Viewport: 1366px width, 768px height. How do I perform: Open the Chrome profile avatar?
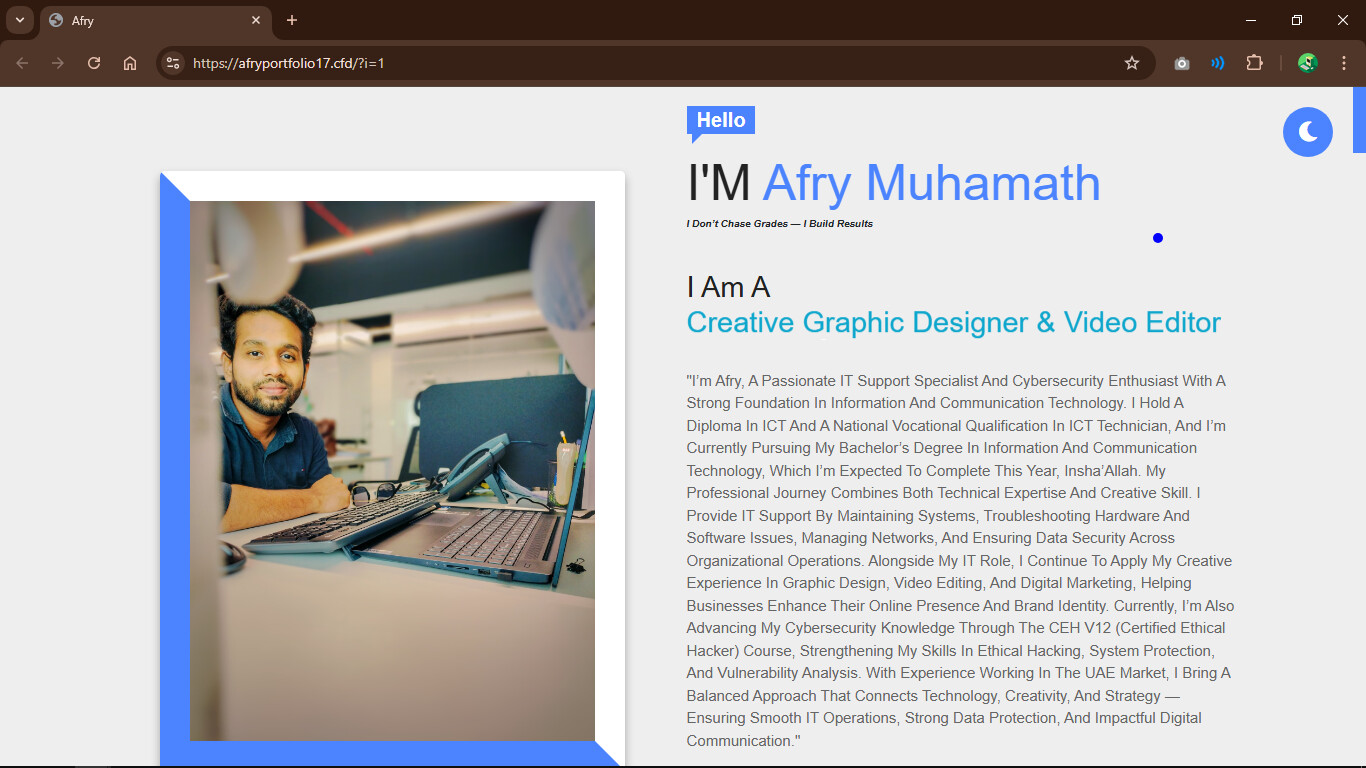[1307, 63]
